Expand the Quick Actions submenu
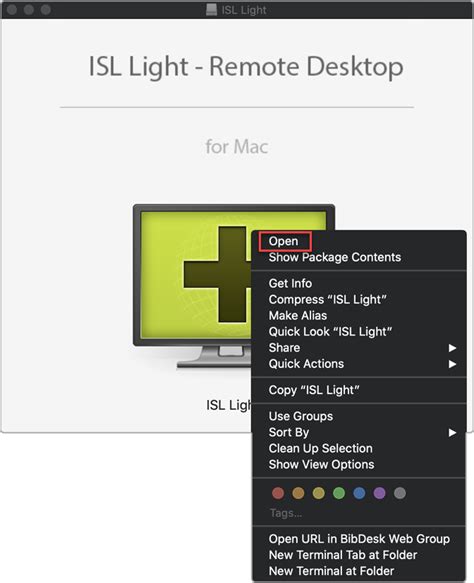 point(359,364)
